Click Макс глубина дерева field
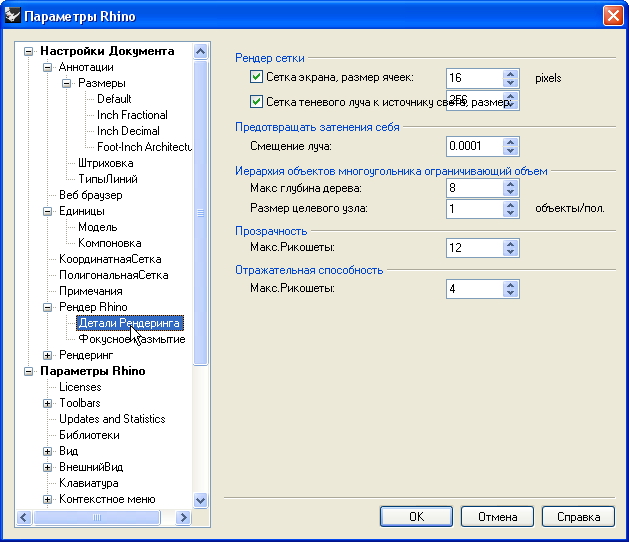This screenshot has width=629, height=542. tap(474, 188)
